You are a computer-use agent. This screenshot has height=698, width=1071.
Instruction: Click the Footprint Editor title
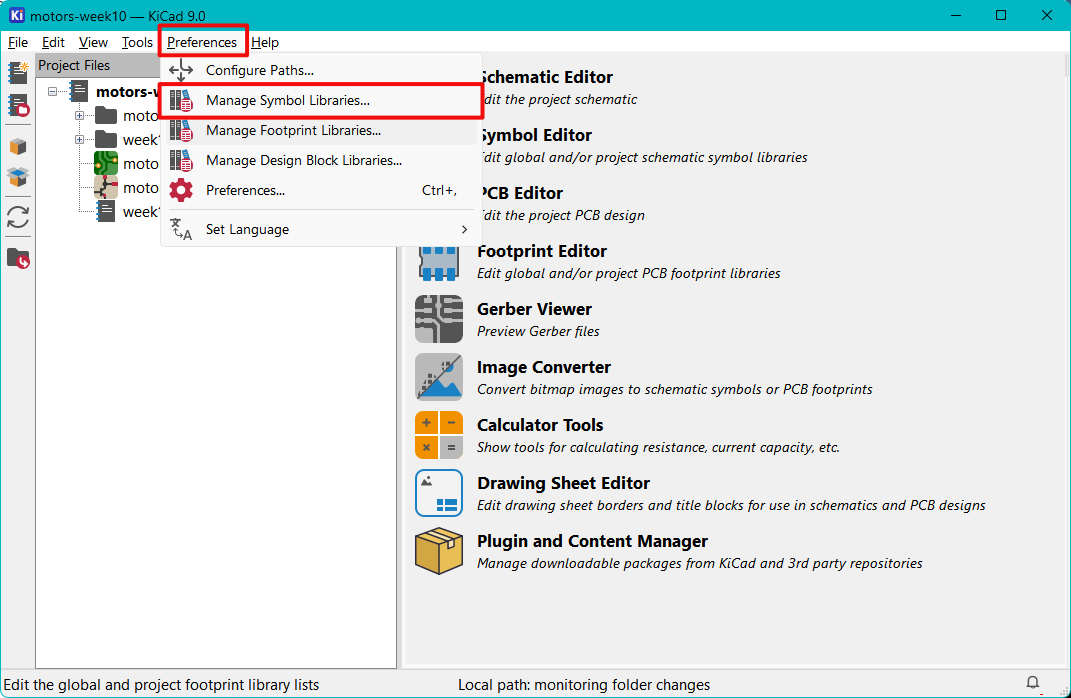tap(542, 251)
